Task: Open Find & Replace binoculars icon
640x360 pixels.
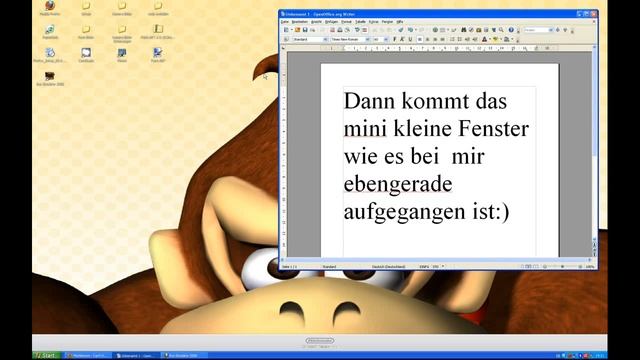Action: pos(464,30)
